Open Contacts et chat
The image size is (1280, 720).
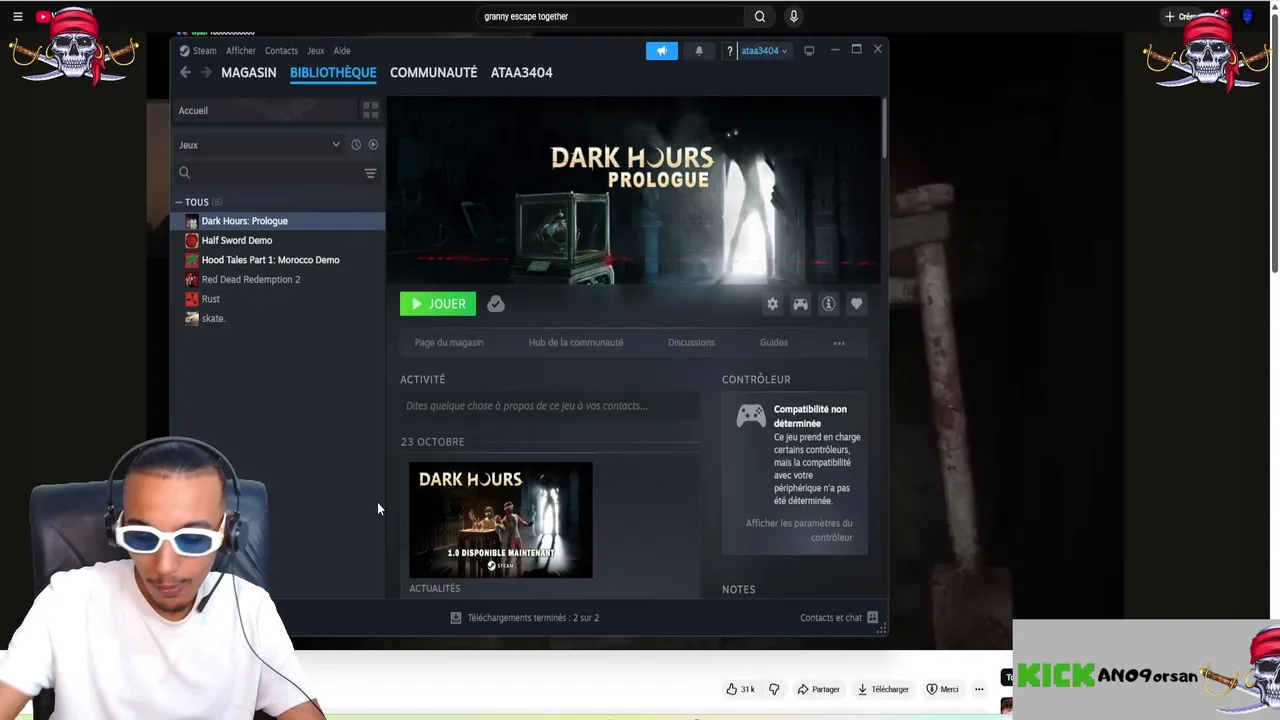[838, 618]
